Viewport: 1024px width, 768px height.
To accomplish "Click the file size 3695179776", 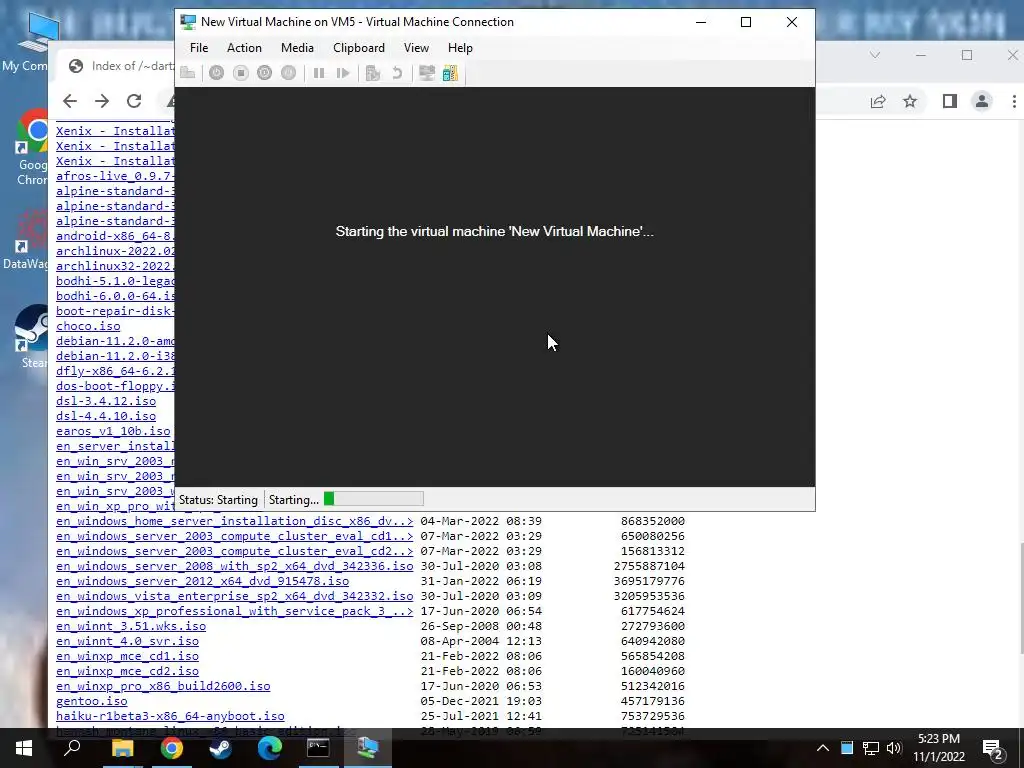I will point(649,581).
